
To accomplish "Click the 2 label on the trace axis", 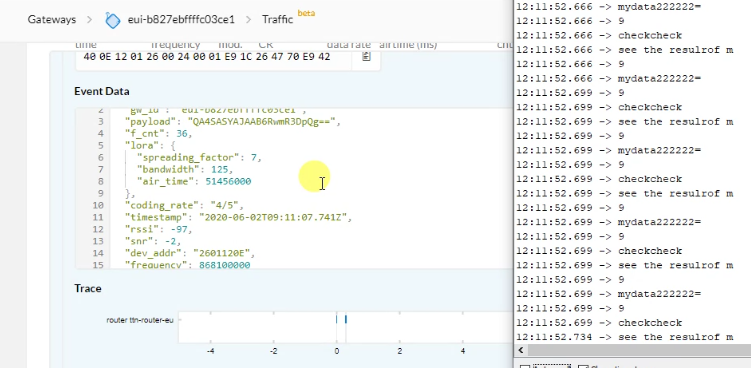I will coord(400,351).
